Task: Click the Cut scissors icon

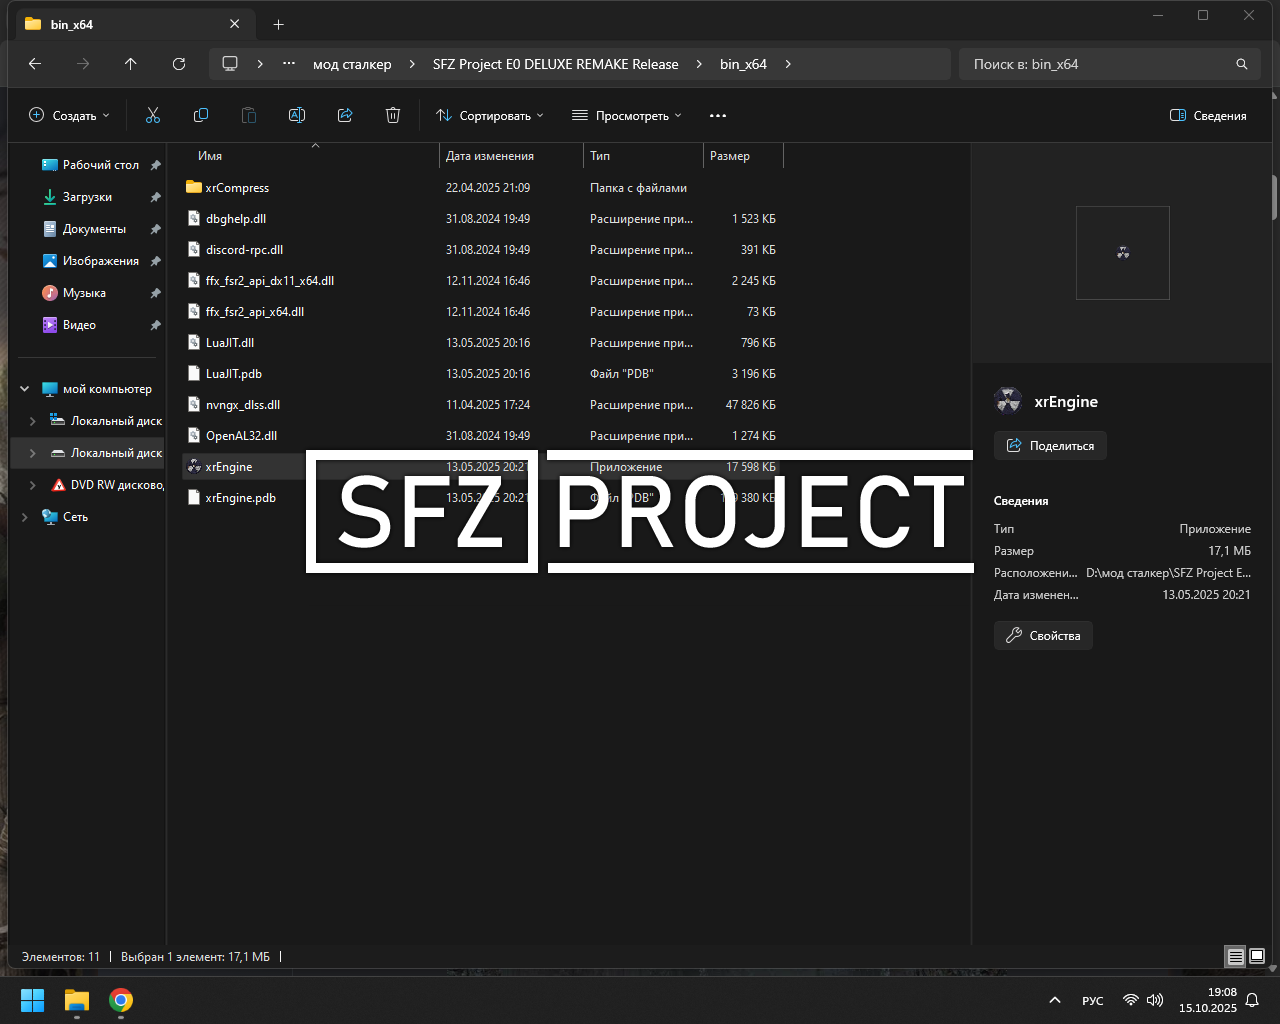Action: click(153, 116)
